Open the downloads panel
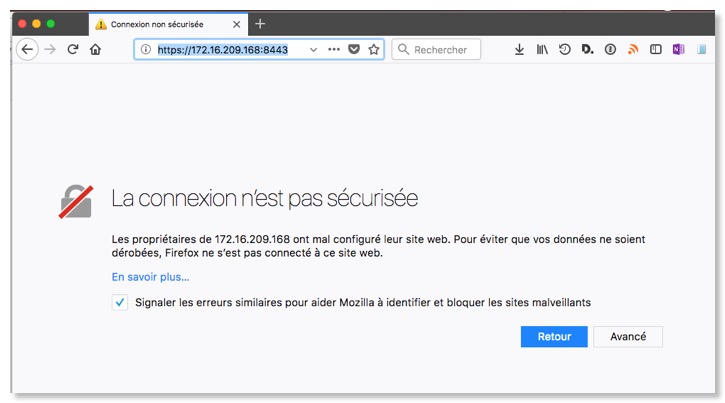The width and height of the screenshot is (725, 403). click(x=519, y=49)
